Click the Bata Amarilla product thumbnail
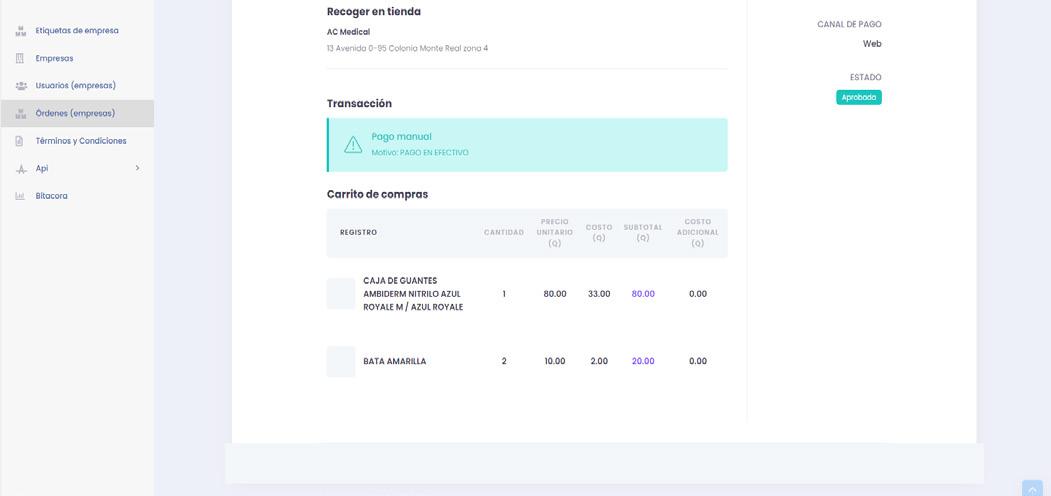The width and height of the screenshot is (1051, 496). pyautogui.click(x=341, y=361)
